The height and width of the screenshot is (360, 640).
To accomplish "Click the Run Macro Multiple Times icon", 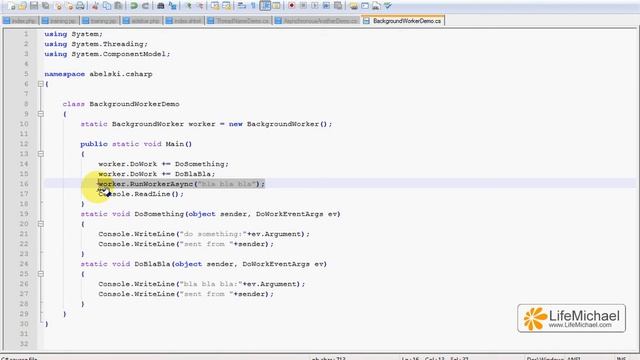I will coord(327,6).
